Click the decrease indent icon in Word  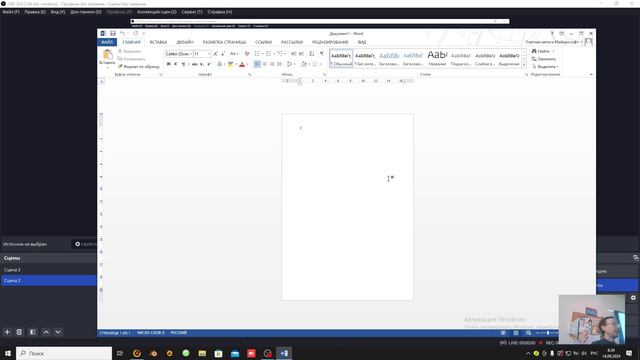click(x=293, y=54)
